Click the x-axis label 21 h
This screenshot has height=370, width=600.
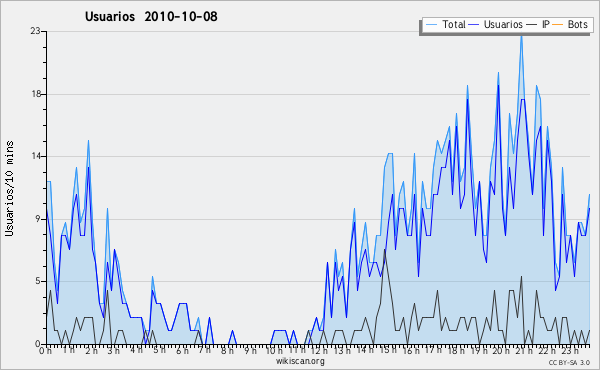(524, 350)
